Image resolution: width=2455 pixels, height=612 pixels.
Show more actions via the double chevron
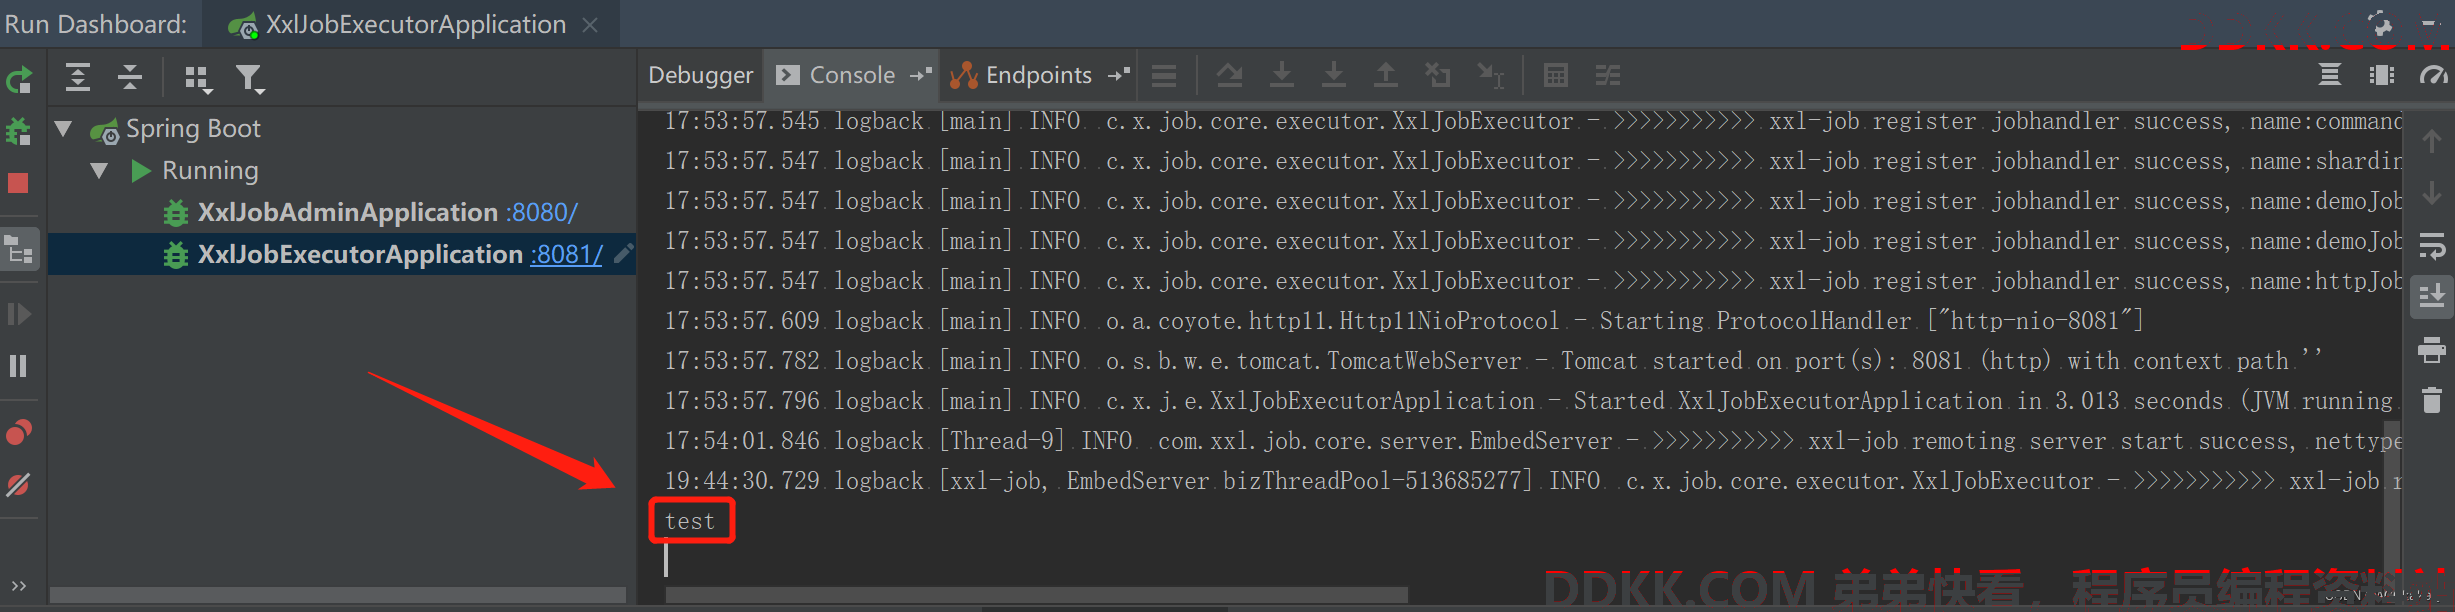pyautogui.click(x=19, y=585)
